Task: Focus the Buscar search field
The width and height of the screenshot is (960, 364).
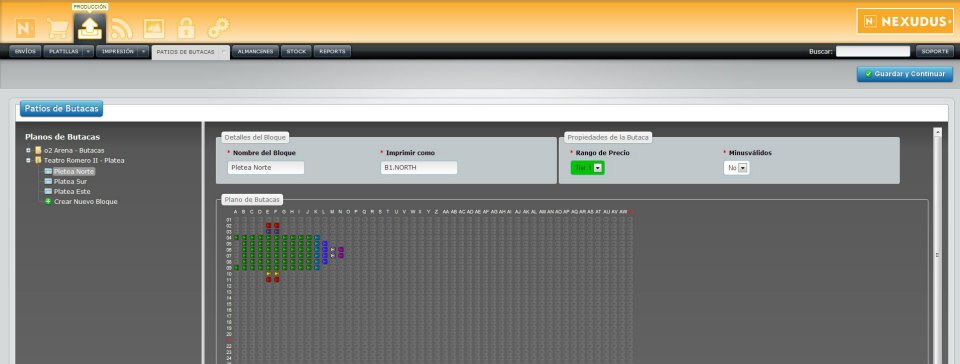Action: tap(872, 51)
